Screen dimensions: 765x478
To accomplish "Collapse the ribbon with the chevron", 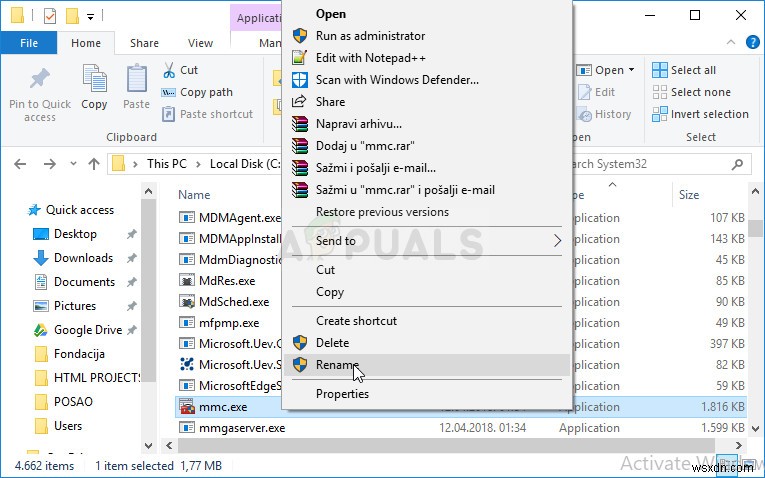I will (730, 42).
